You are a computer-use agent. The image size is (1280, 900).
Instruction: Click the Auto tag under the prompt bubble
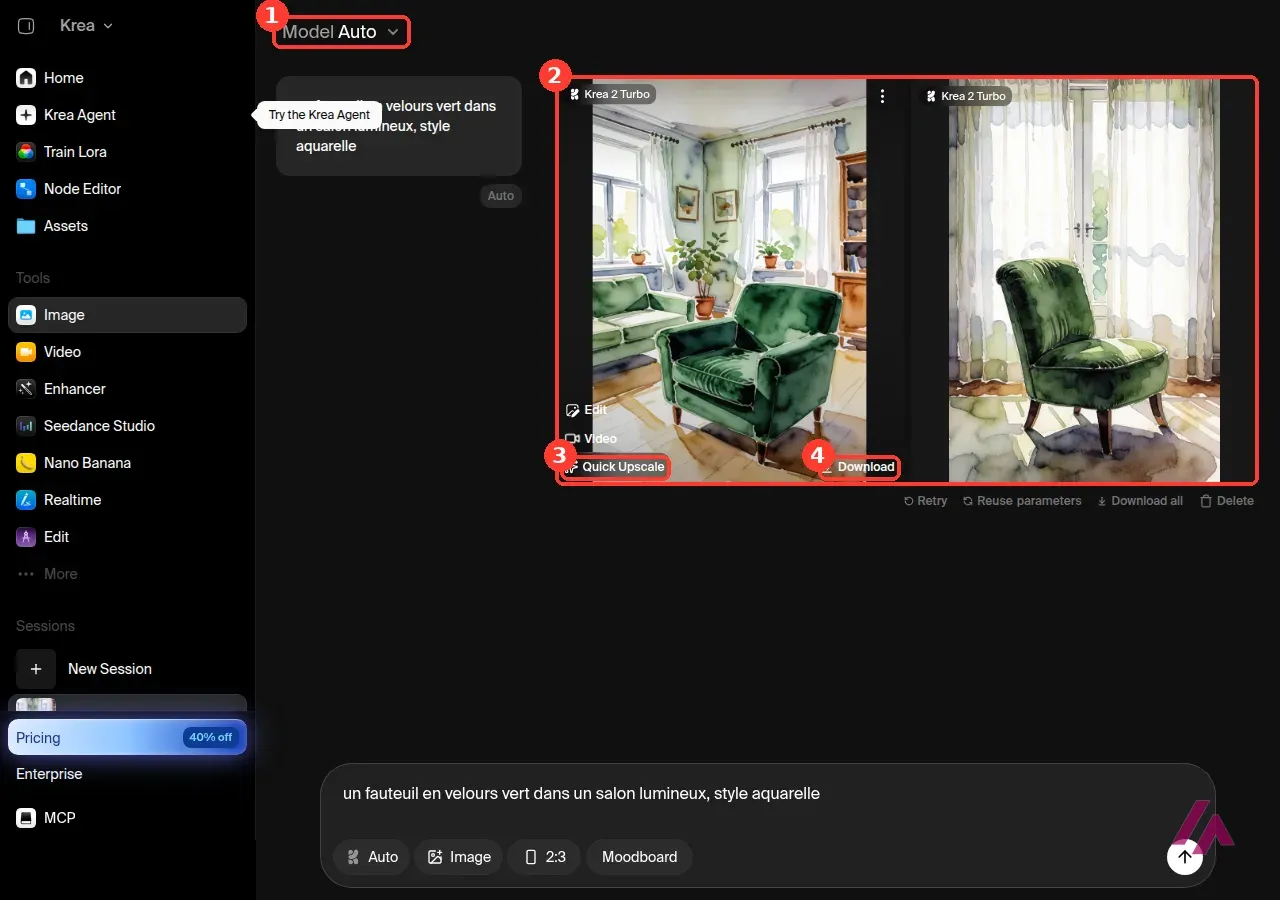coord(501,196)
